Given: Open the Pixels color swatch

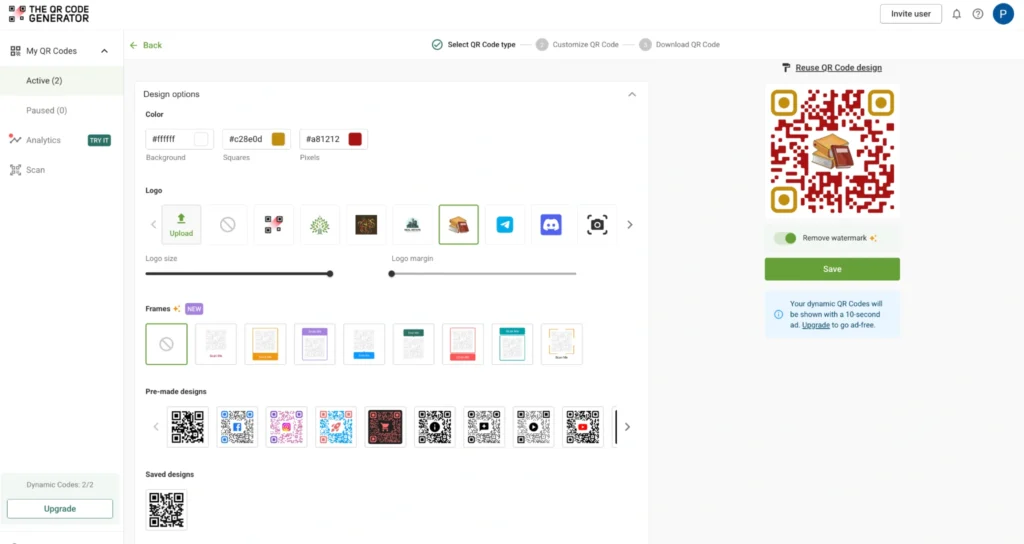Looking at the screenshot, I should tap(355, 139).
